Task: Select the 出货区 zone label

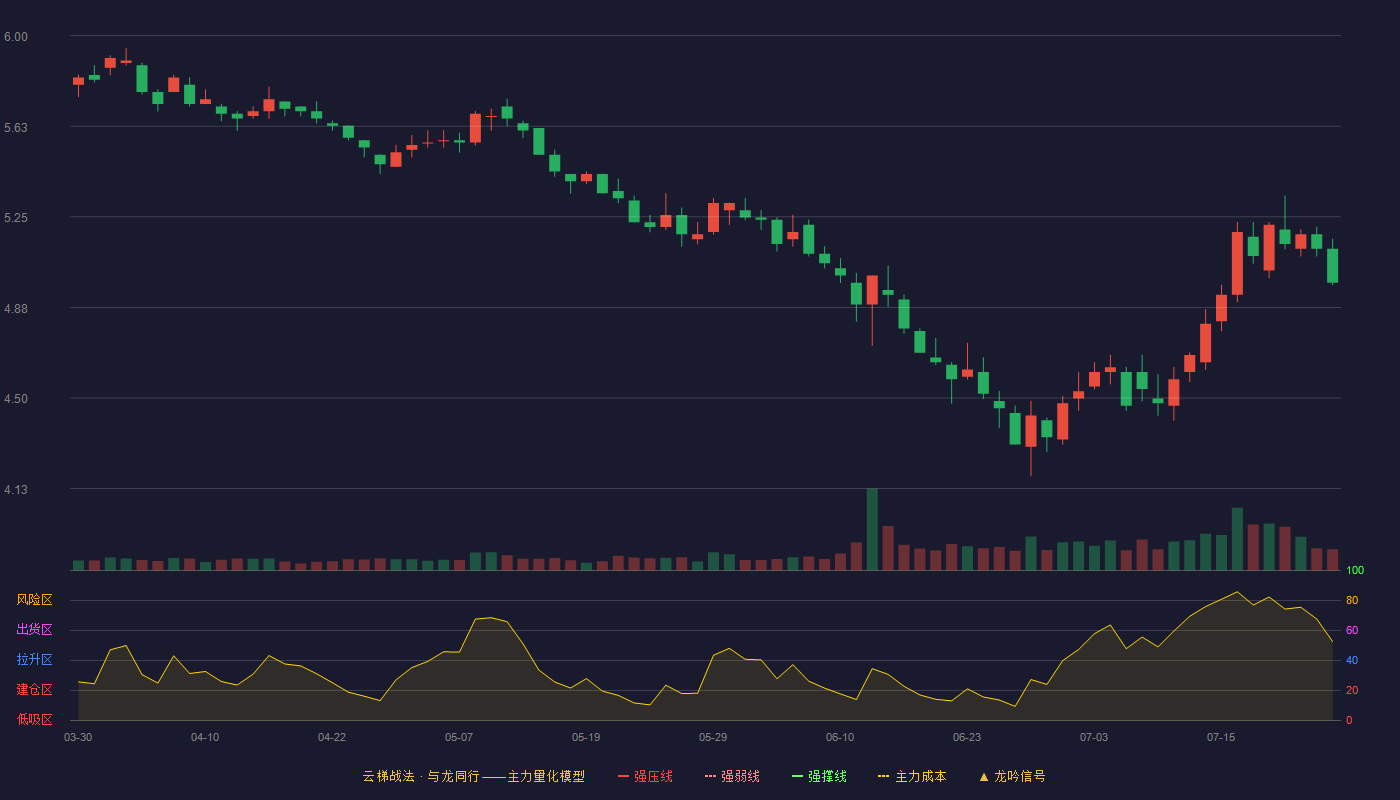Action: click(x=35, y=630)
